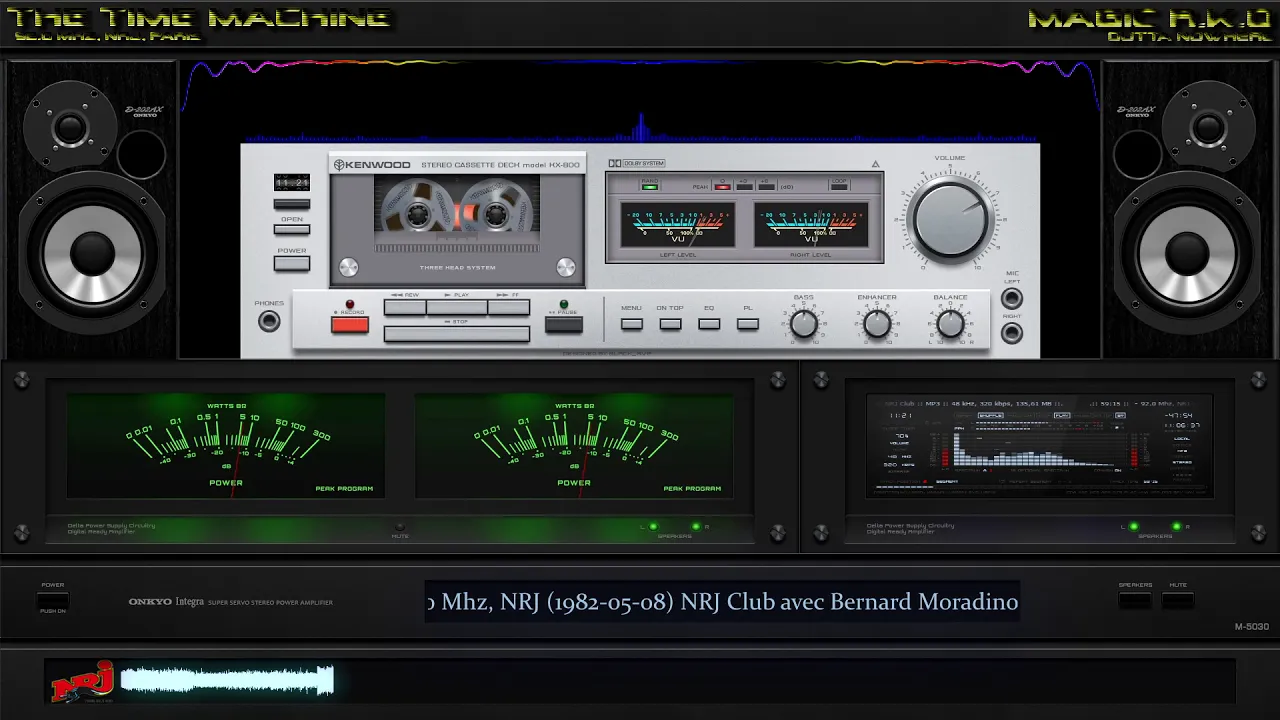The width and height of the screenshot is (1280, 720).
Task: Open the playlist with the PL button
Action: click(748, 324)
